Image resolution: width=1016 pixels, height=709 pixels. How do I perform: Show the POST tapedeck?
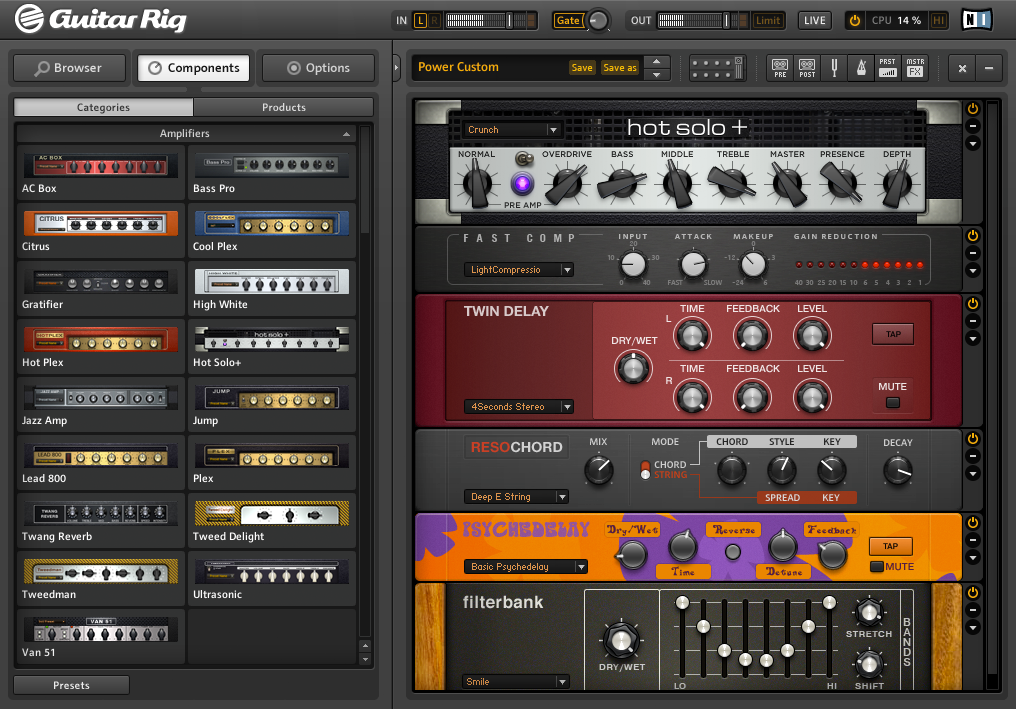click(807, 67)
